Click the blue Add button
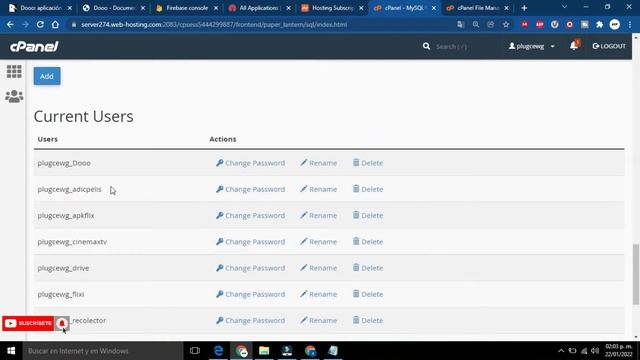The height and width of the screenshot is (360, 640). pyautogui.click(x=47, y=76)
